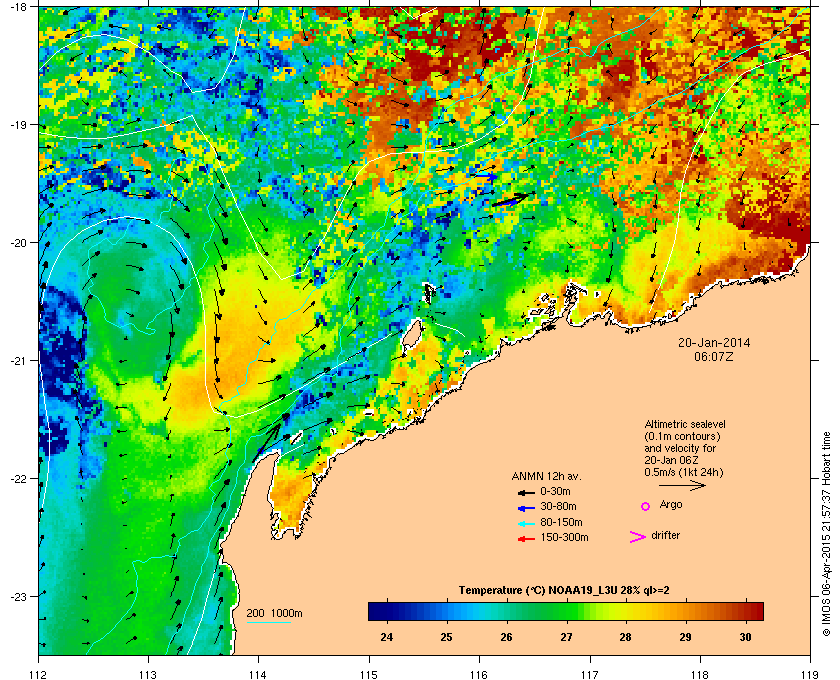This screenshot has width=840, height=680.
Task: Click the latitude axis label -22
Action: 18,478
